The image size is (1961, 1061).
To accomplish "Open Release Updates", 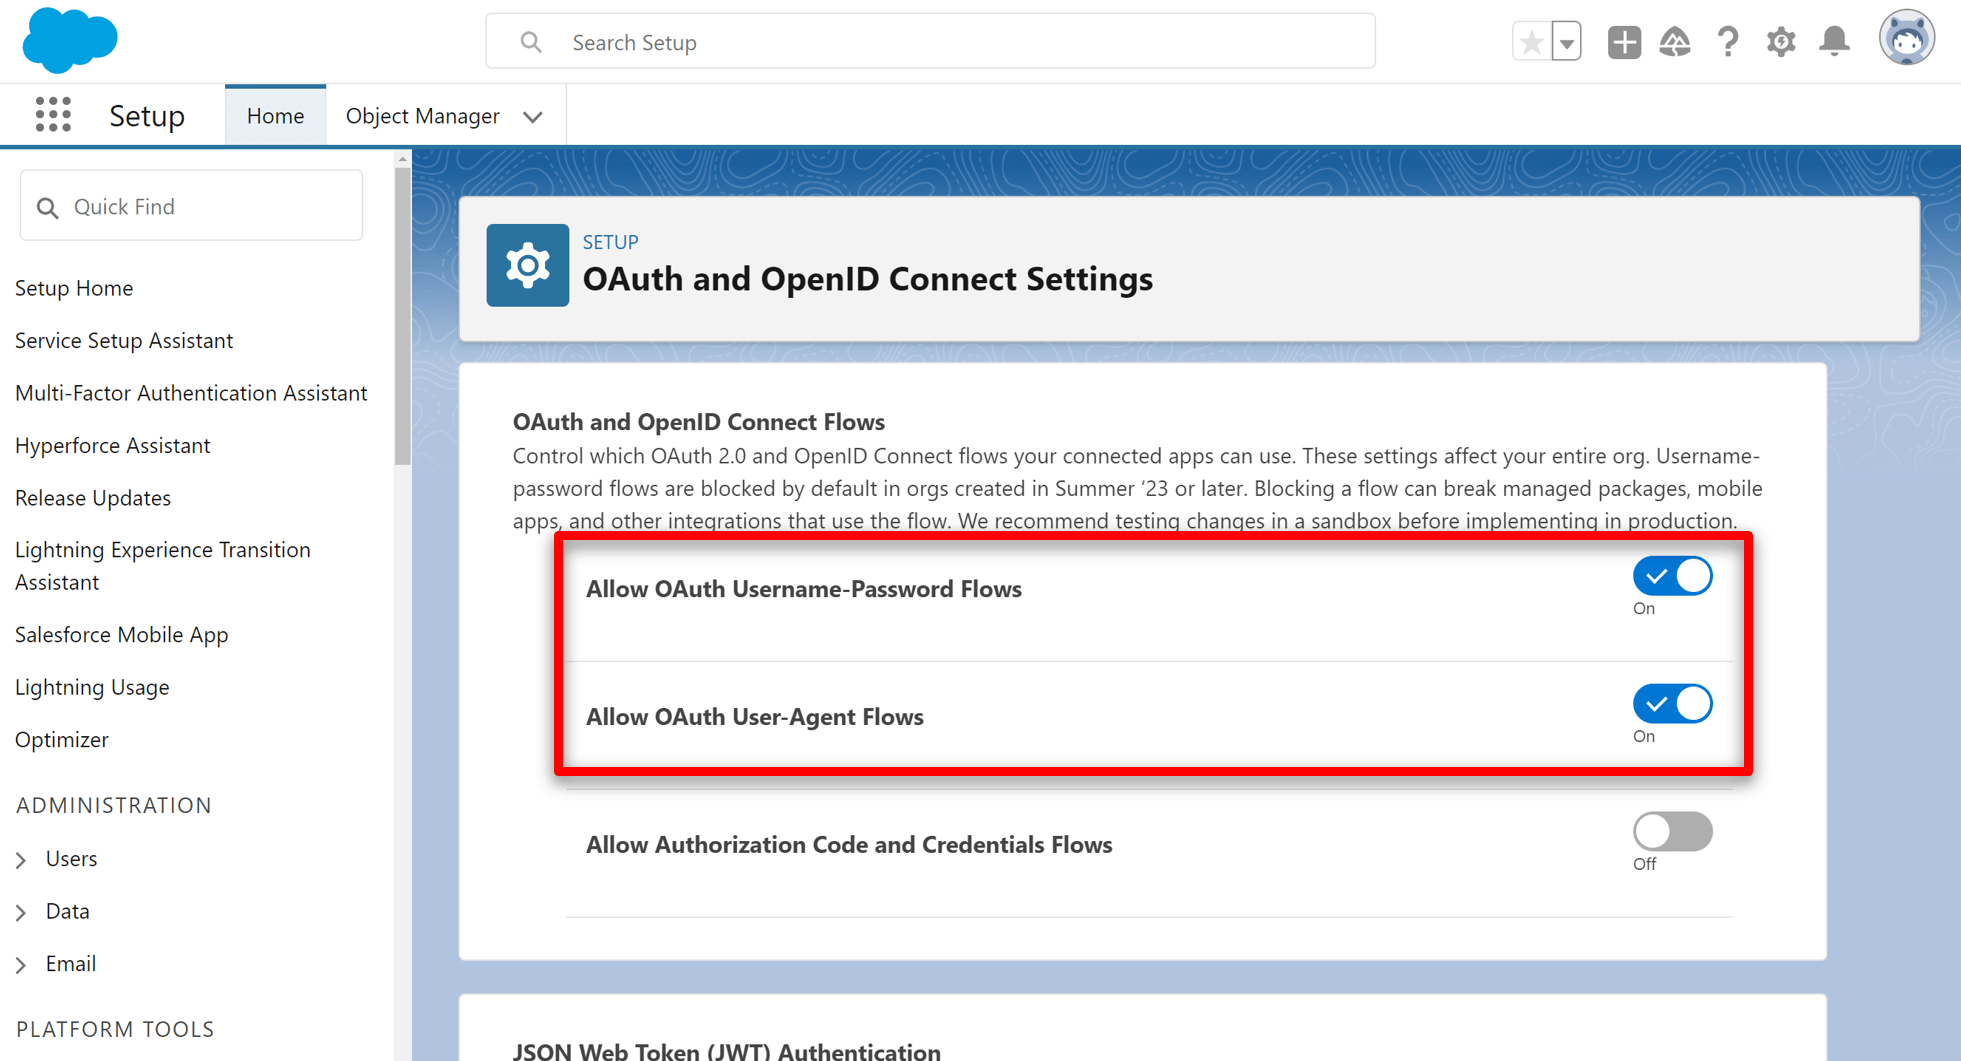I will [x=92, y=497].
